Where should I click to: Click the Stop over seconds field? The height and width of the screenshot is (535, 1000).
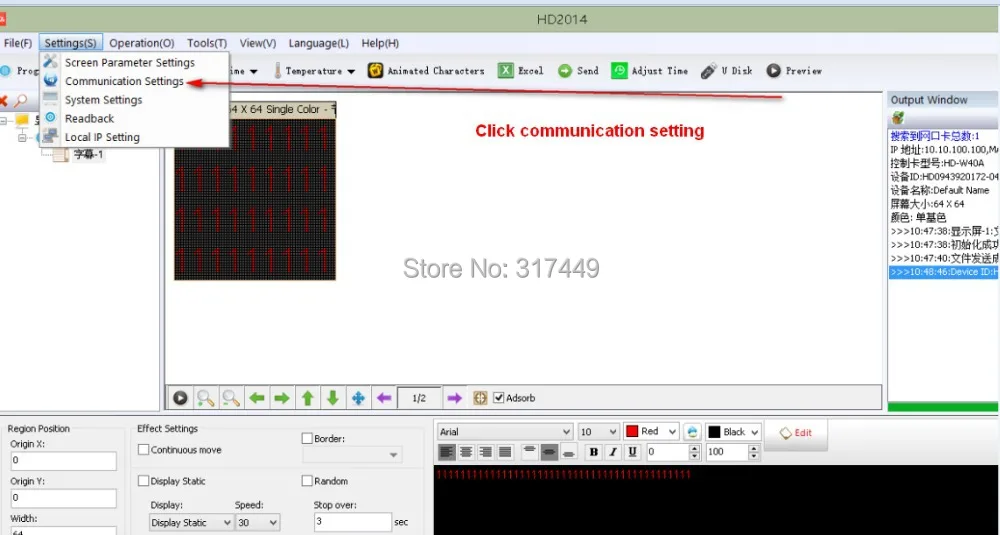[x=352, y=522]
